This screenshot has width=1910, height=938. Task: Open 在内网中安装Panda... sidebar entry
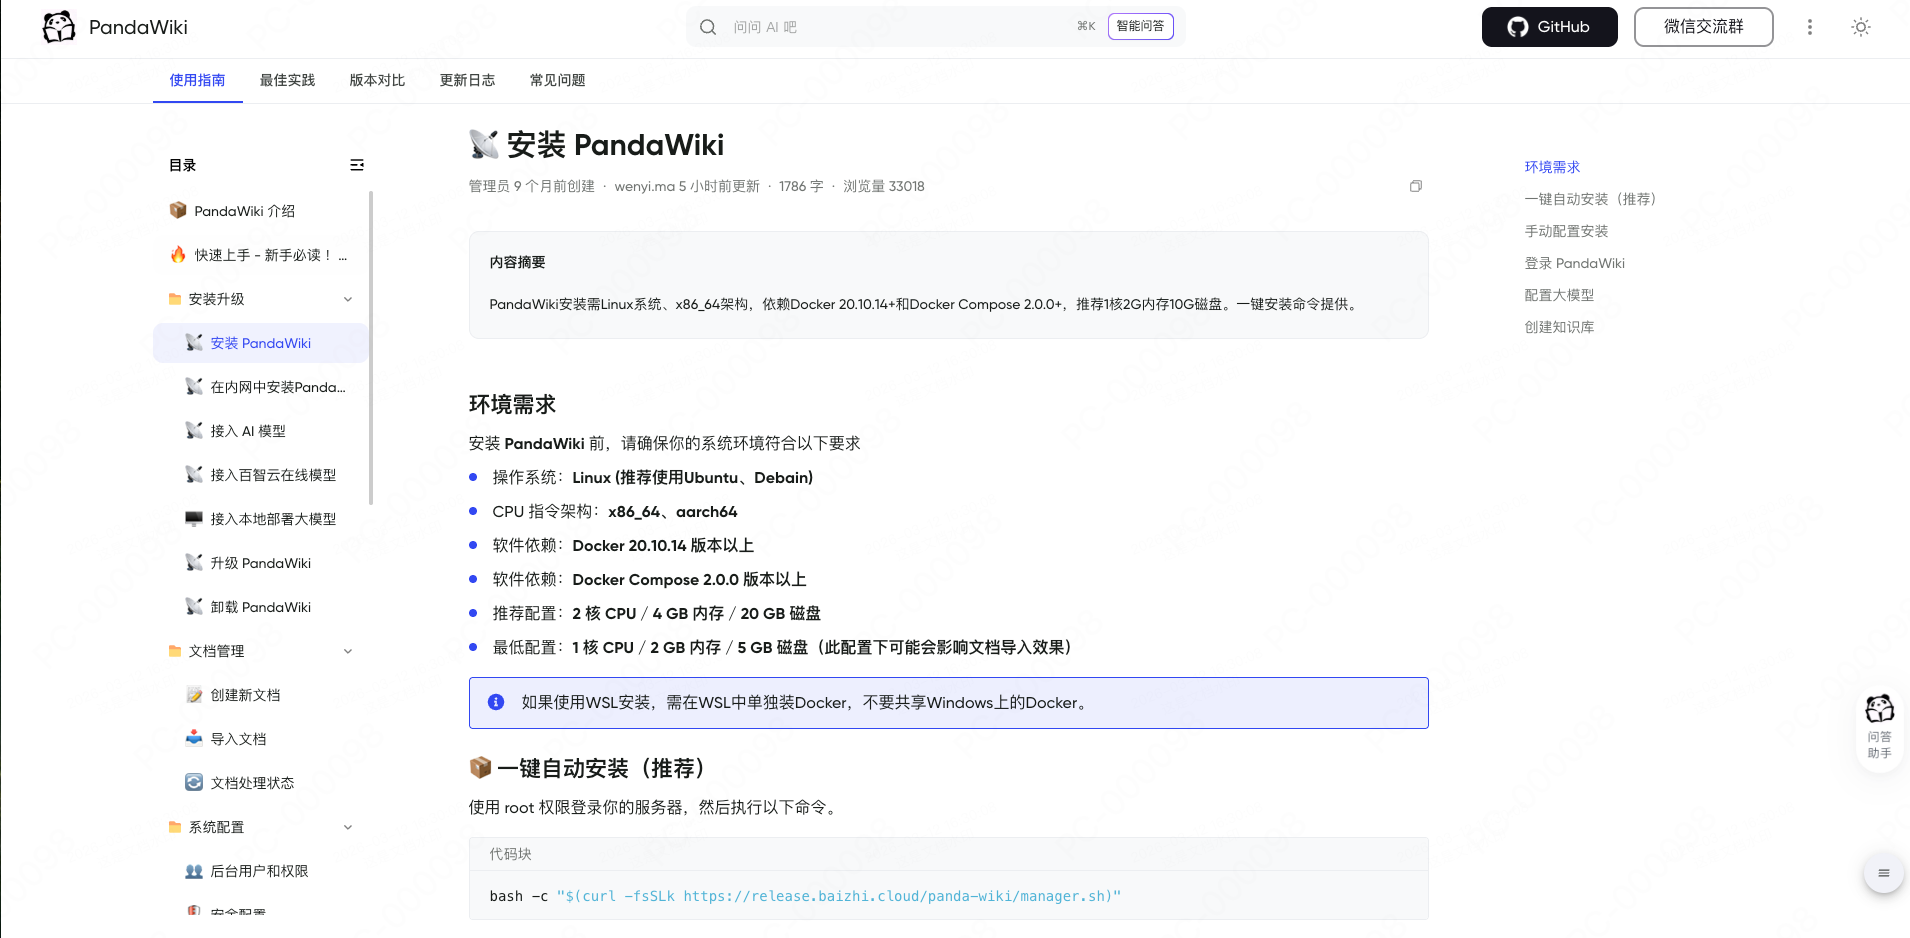(x=261, y=387)
